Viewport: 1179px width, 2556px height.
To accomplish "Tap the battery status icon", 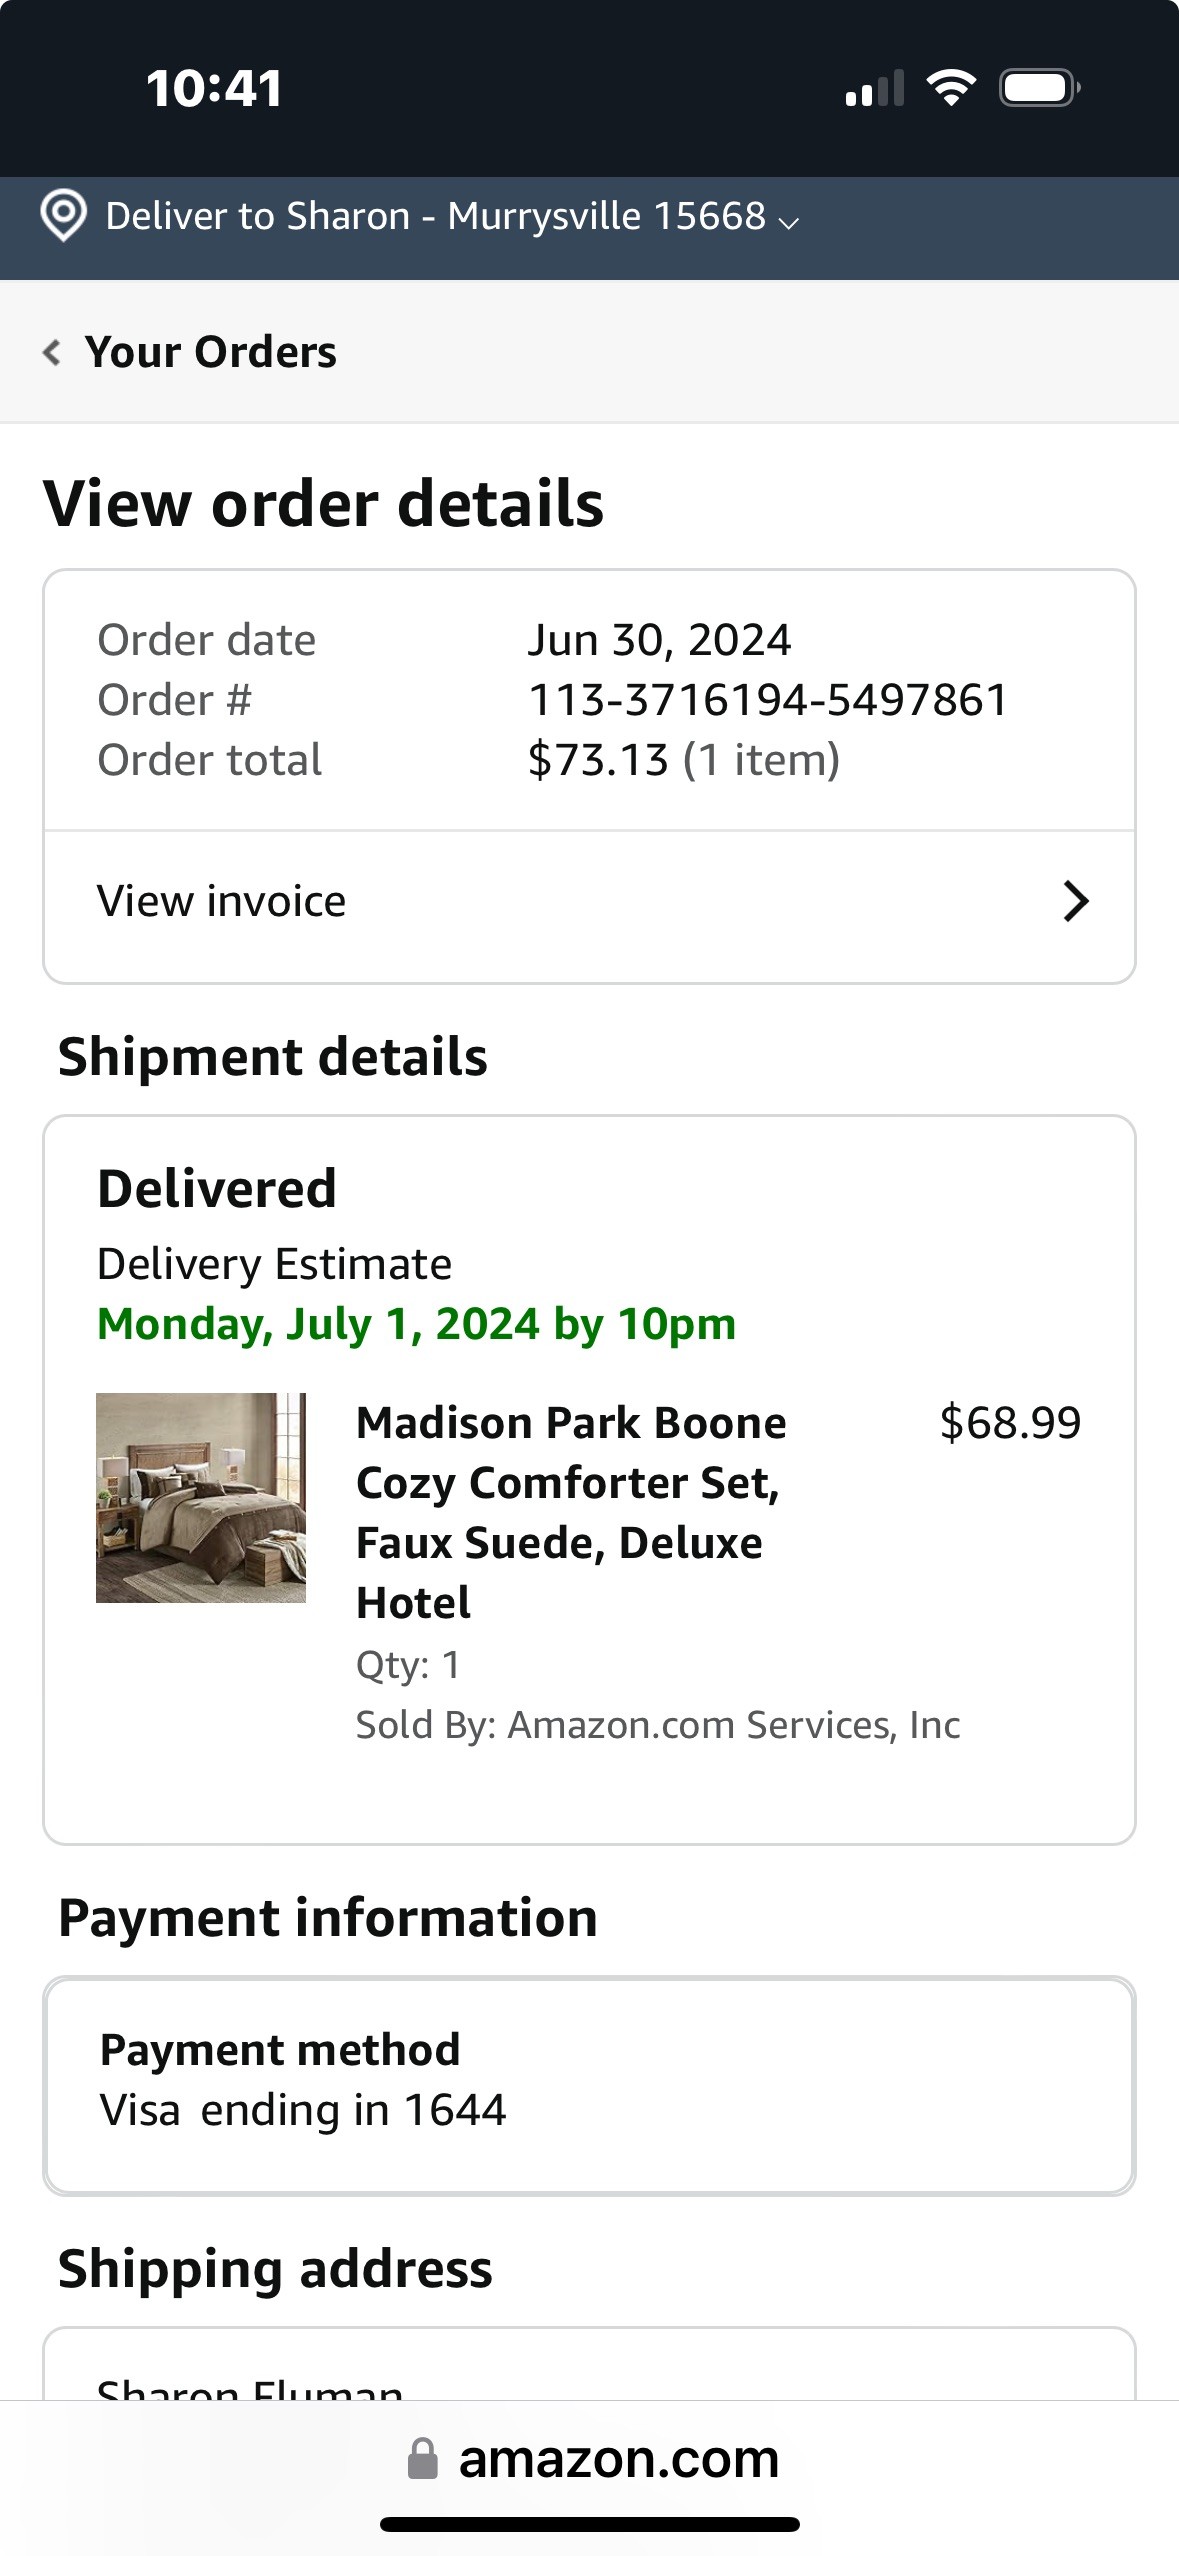I will click(1040, 88).
